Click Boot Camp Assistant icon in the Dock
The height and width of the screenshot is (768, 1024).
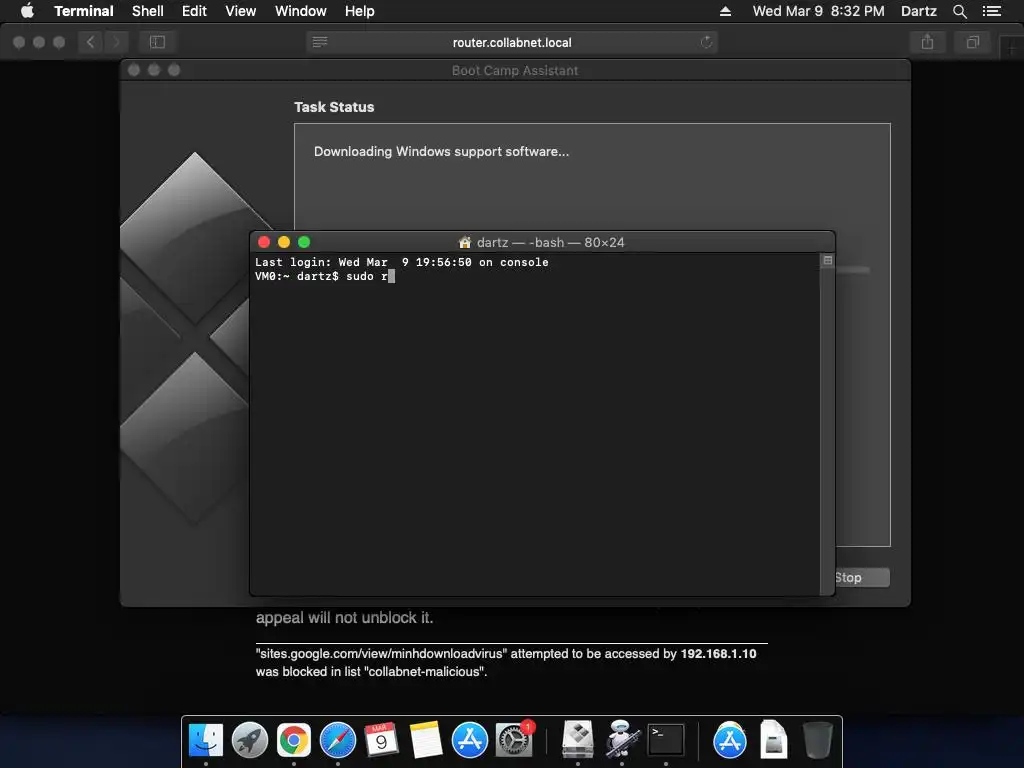pyautogui.click(x=578, y=740)
